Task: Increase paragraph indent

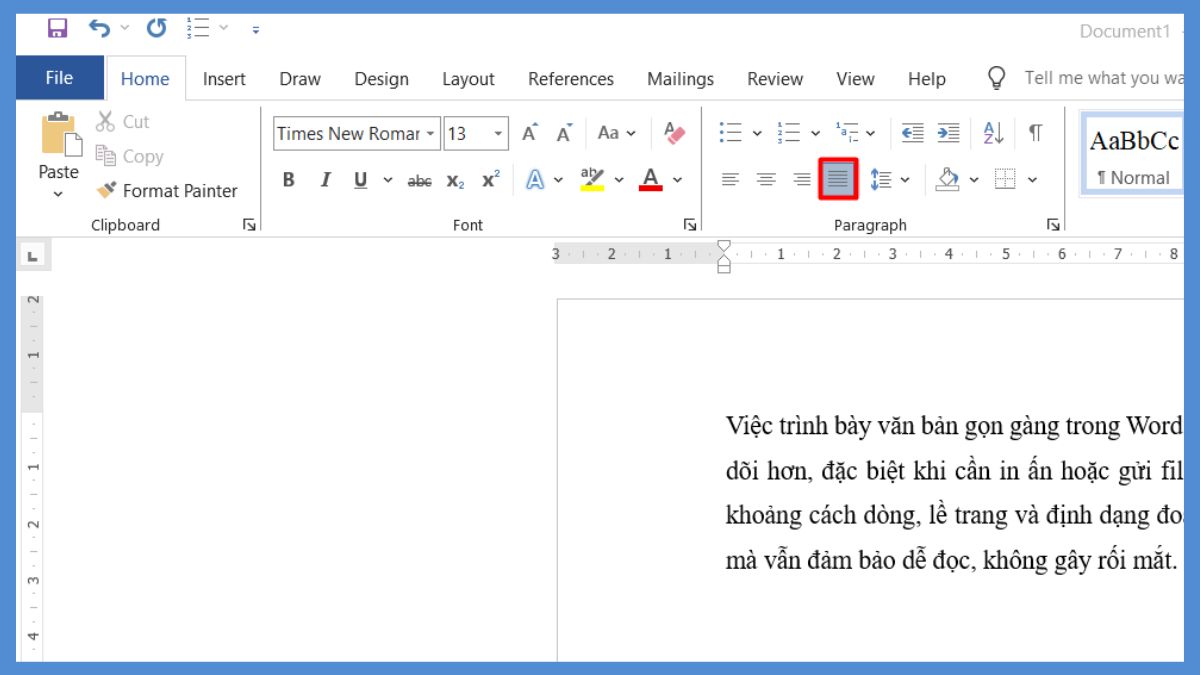Action: coord(948,132)
